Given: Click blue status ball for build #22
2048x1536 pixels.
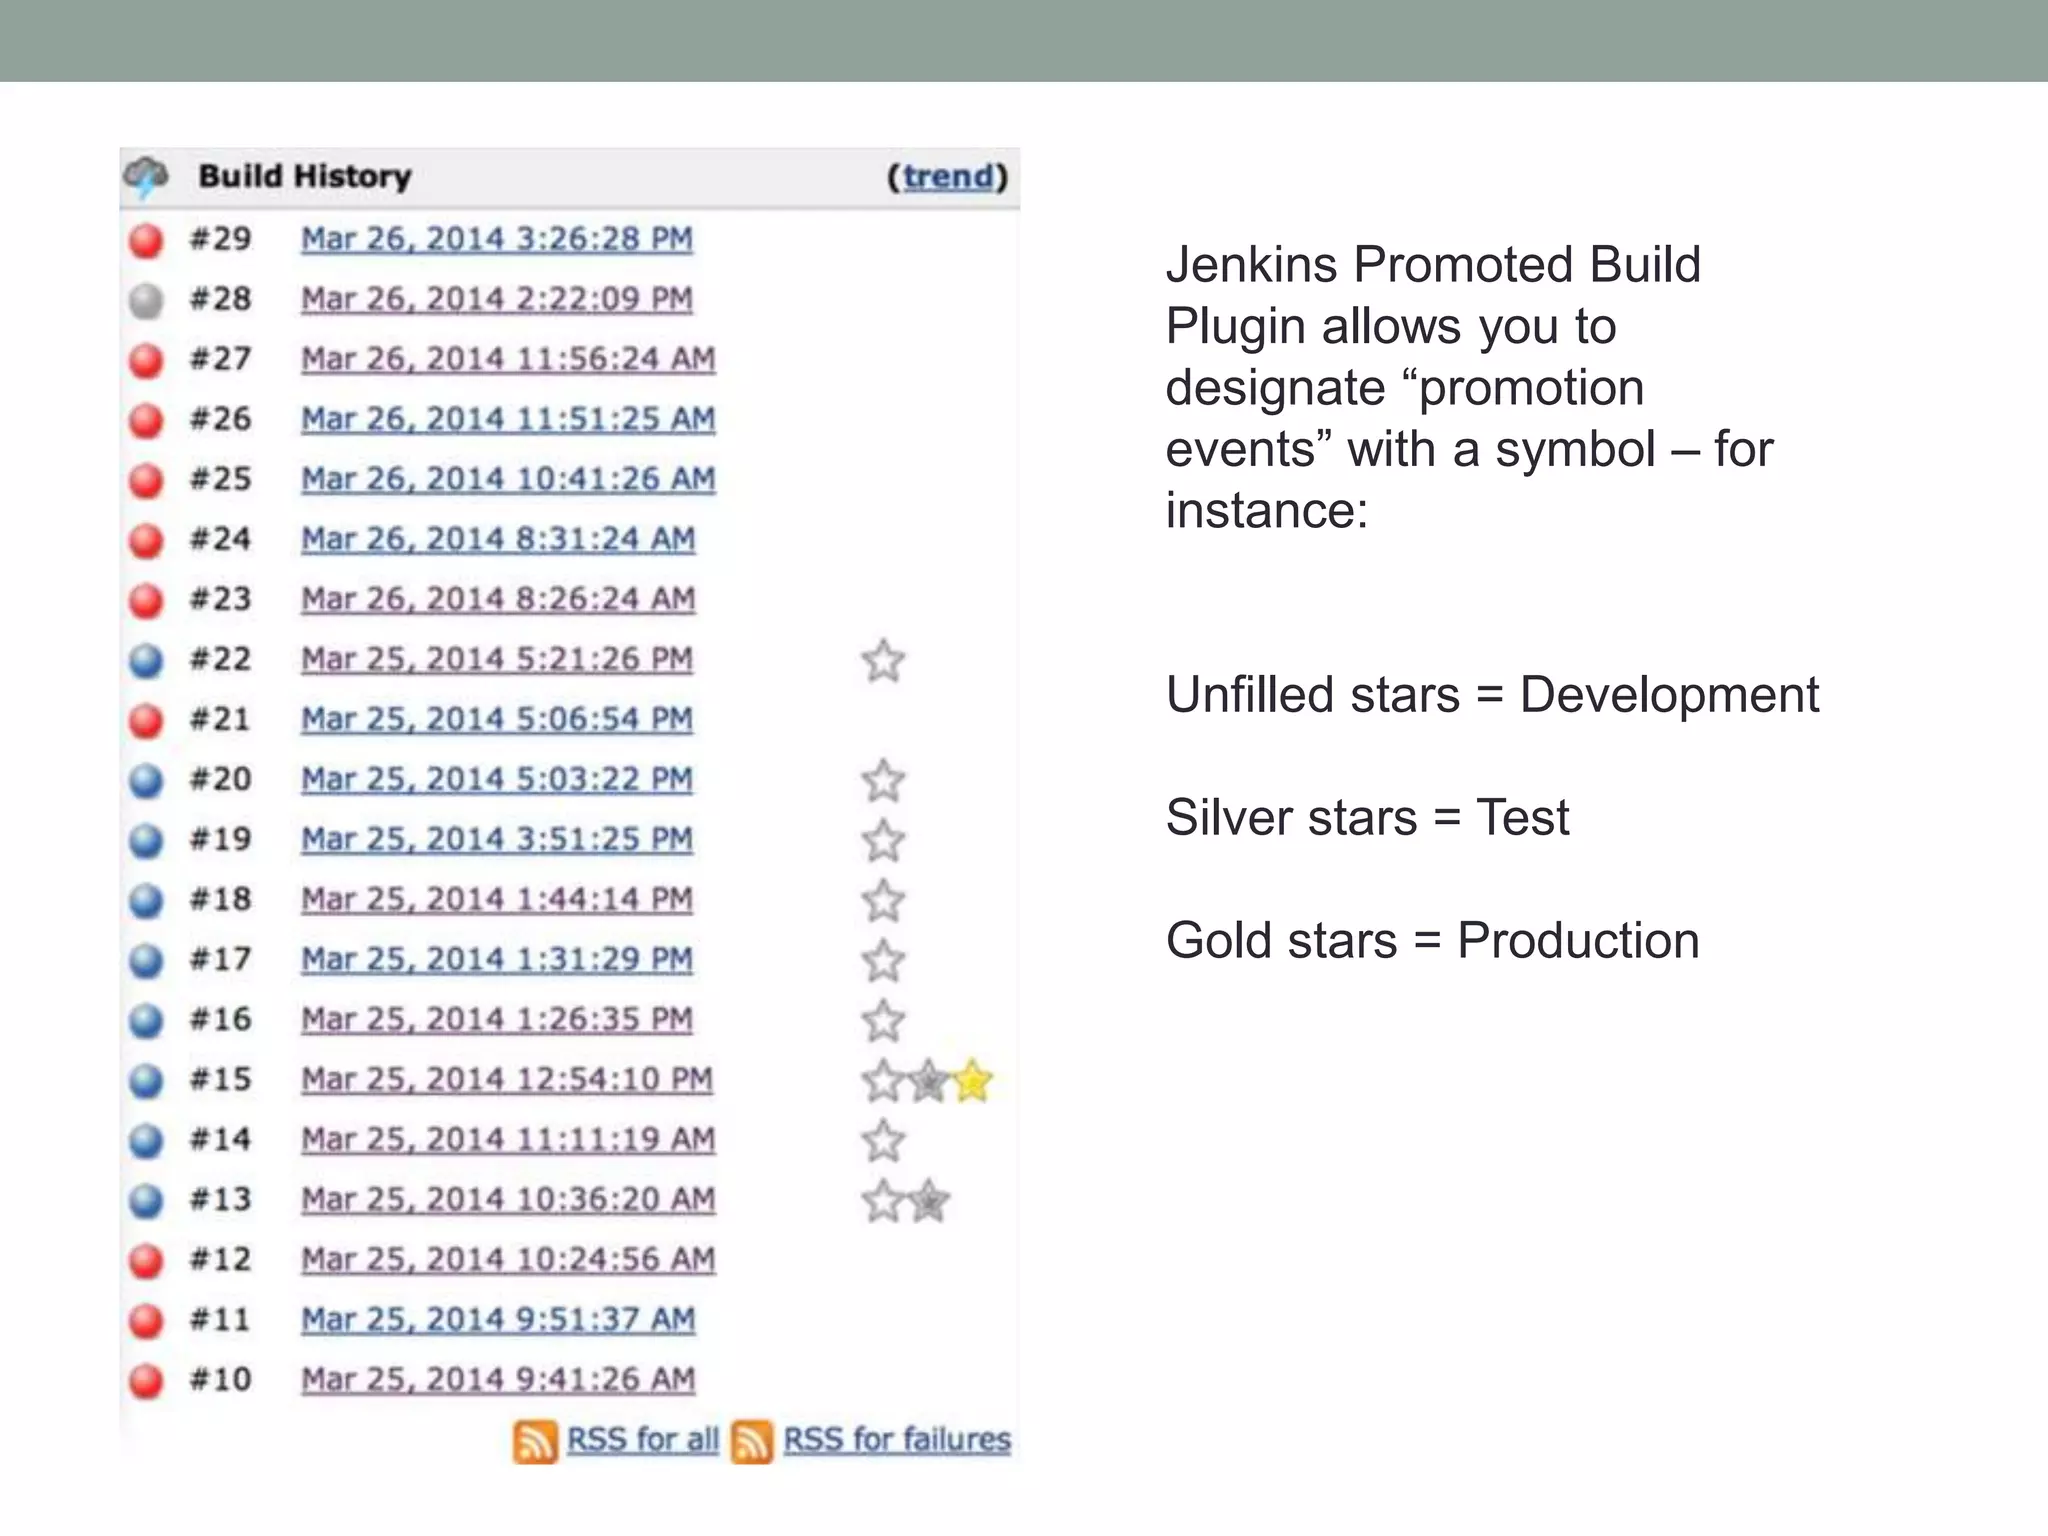Looking at the screenshot, I should 146,660.
